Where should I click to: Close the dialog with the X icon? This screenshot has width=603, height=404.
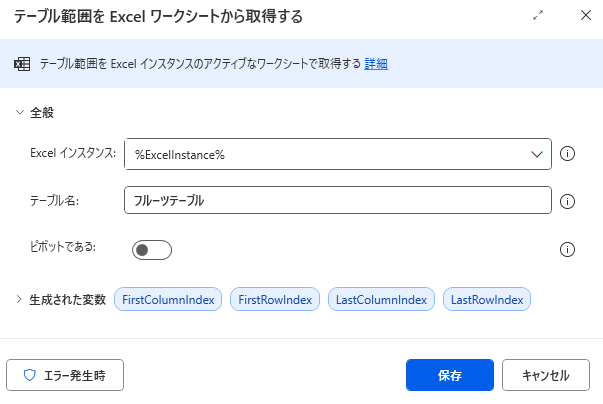[x=585, y=16]
